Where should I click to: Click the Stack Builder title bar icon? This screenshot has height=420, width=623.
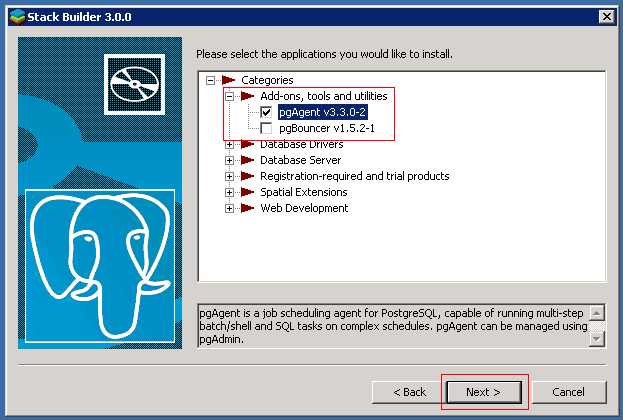(17, 17)
